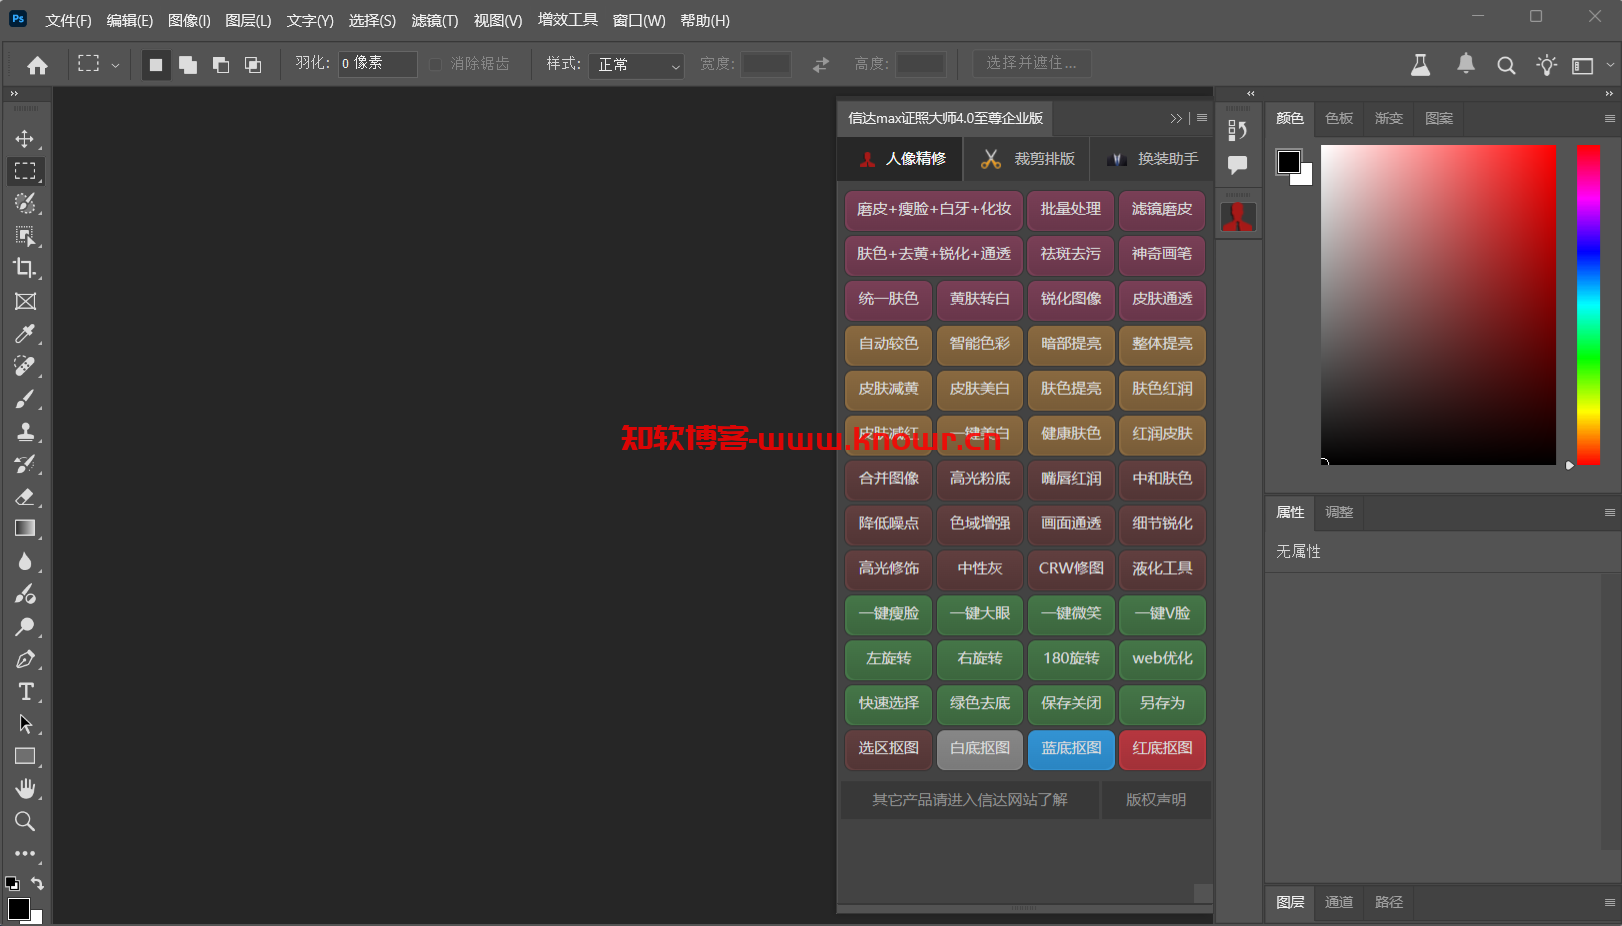Reset default foreground and background colors

click(12, 883)
